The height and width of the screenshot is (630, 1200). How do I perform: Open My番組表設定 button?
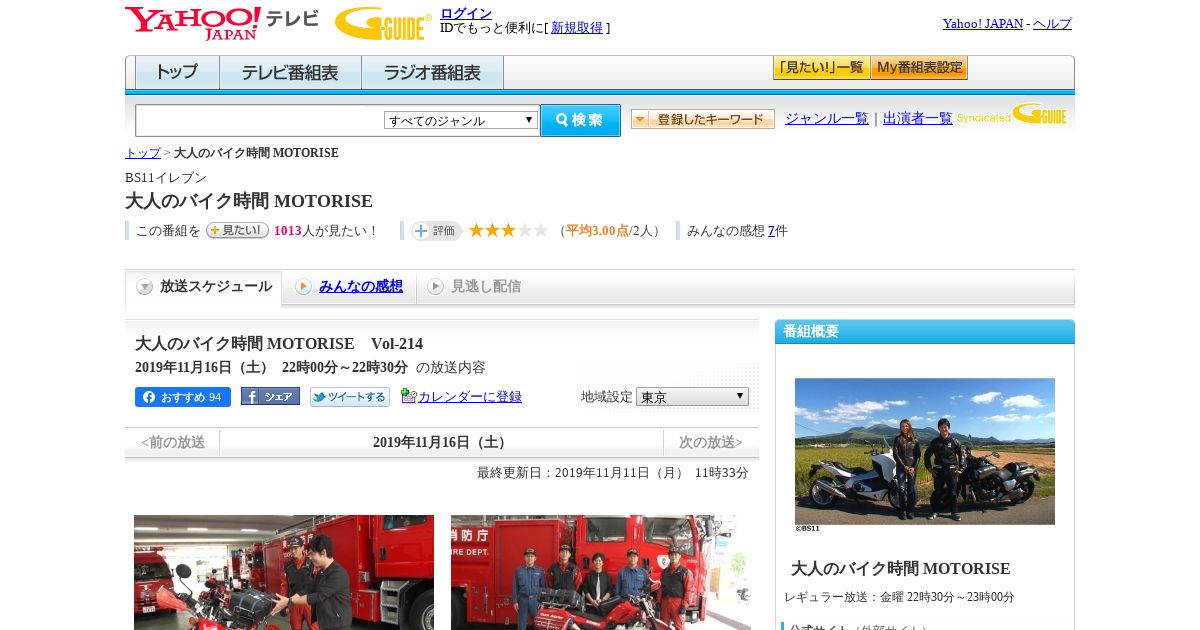(x=919, y=68)
